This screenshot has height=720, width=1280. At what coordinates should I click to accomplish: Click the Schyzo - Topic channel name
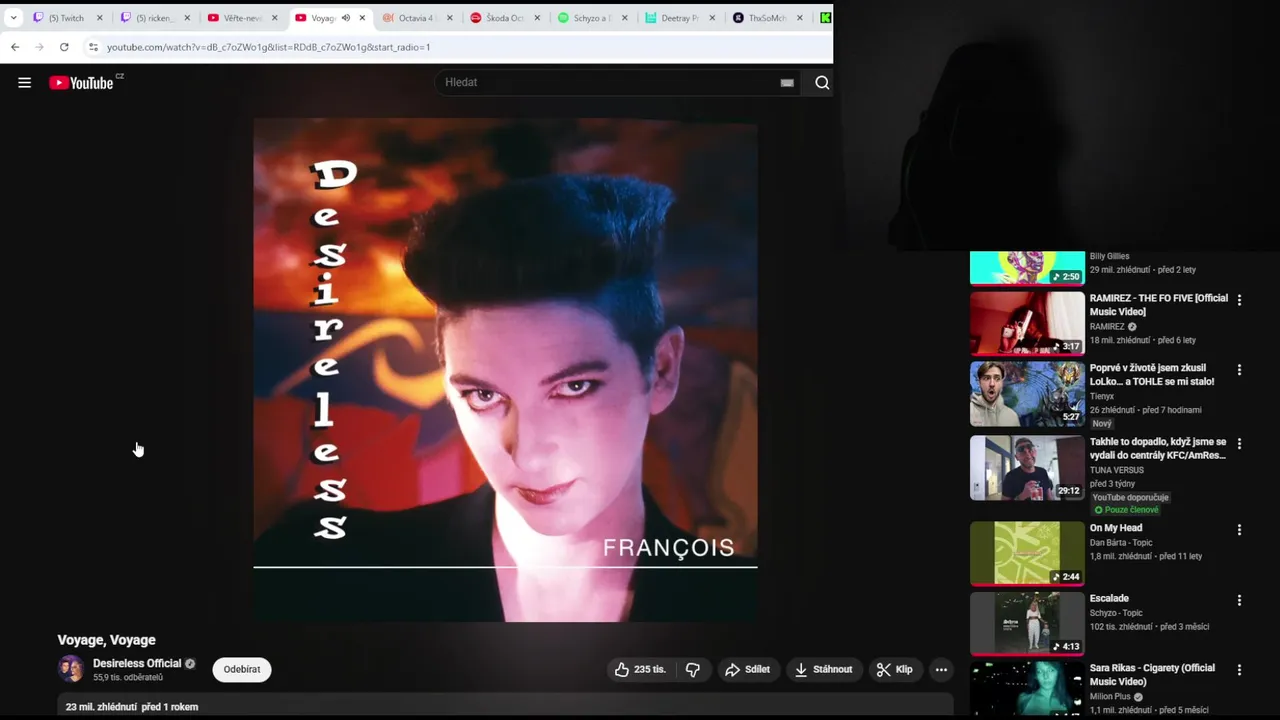[1116, 613]
